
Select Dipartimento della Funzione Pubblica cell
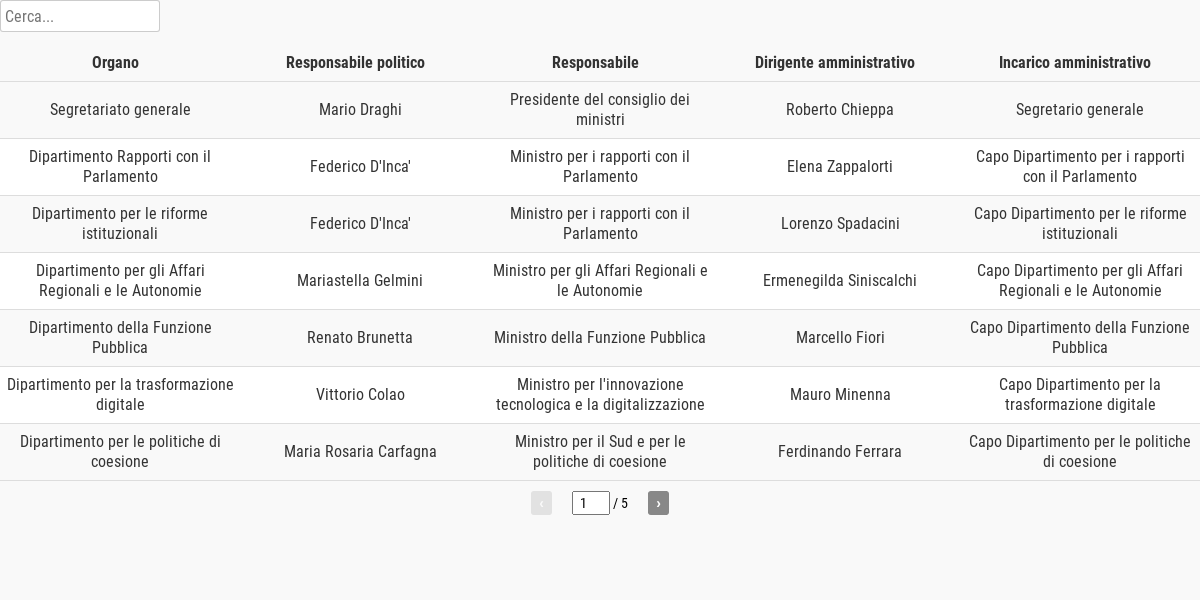[x=120, y=338]
